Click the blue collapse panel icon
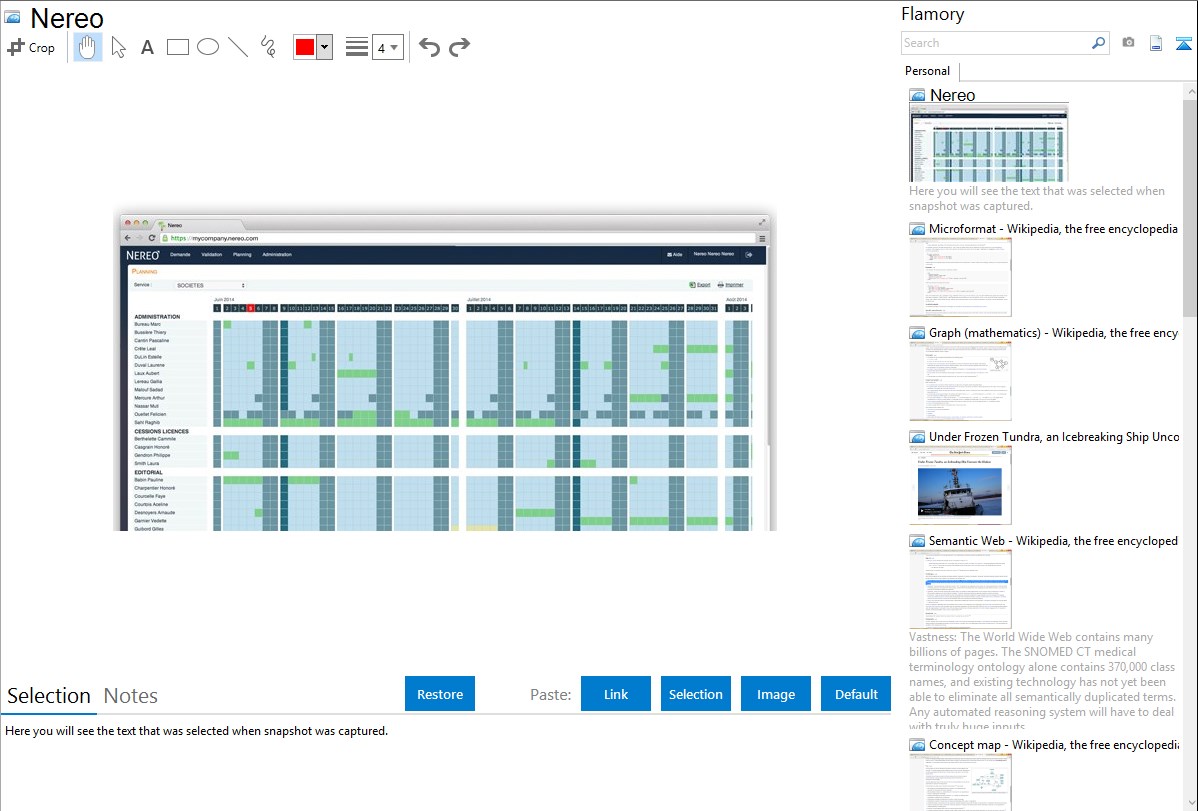Image resolution: width=1198 pixels, height=811 pixels. 1183,43
